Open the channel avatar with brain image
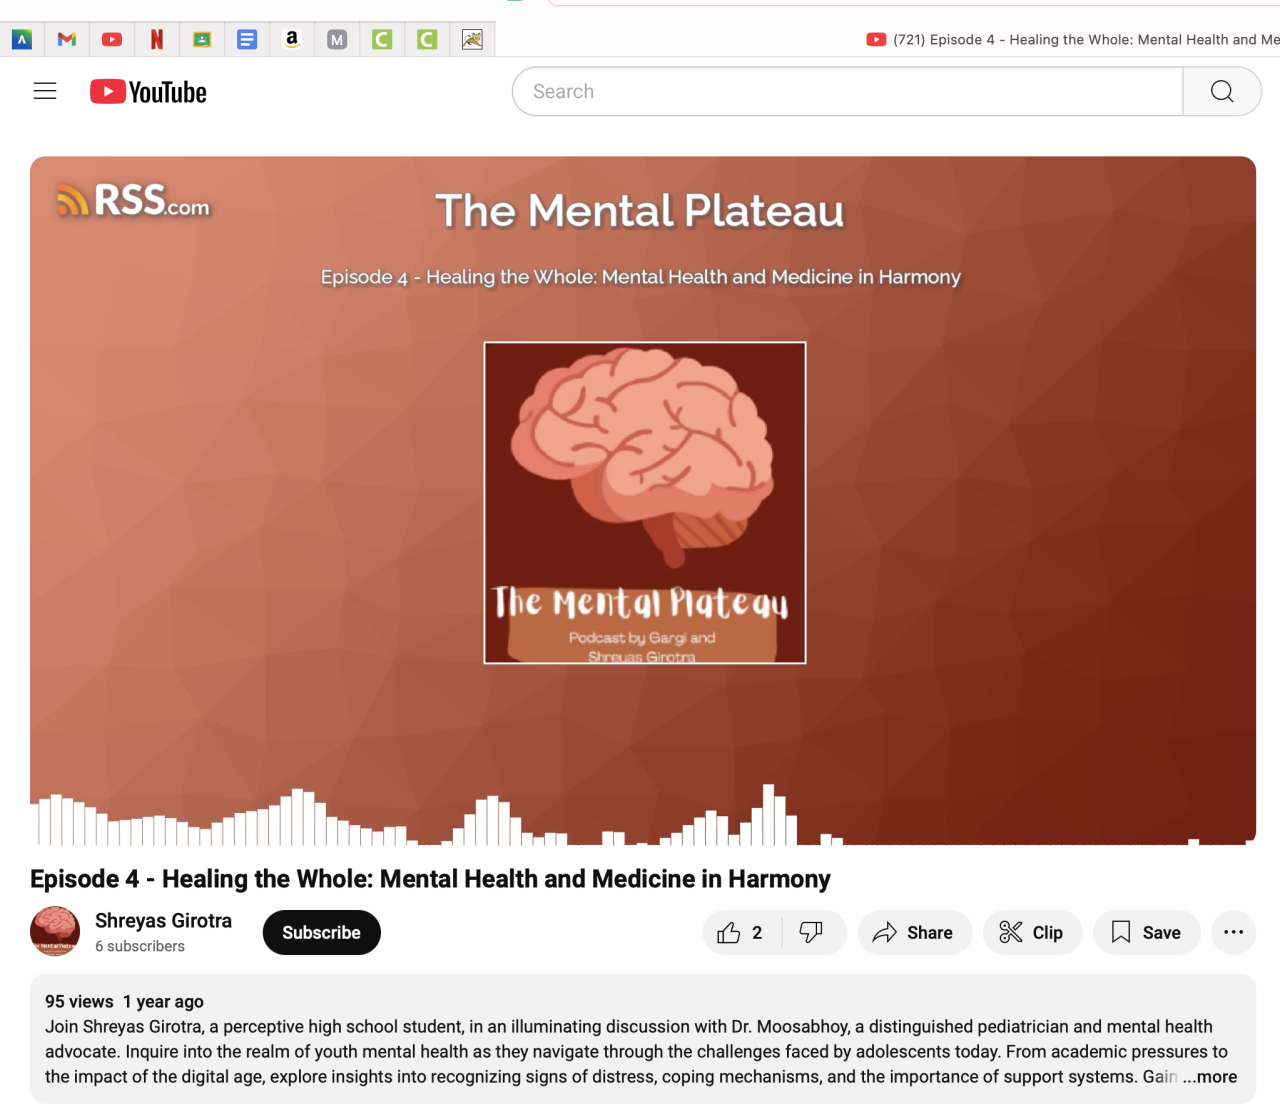Screen dimensions: 1280x1107 click(x=55, y=932)
